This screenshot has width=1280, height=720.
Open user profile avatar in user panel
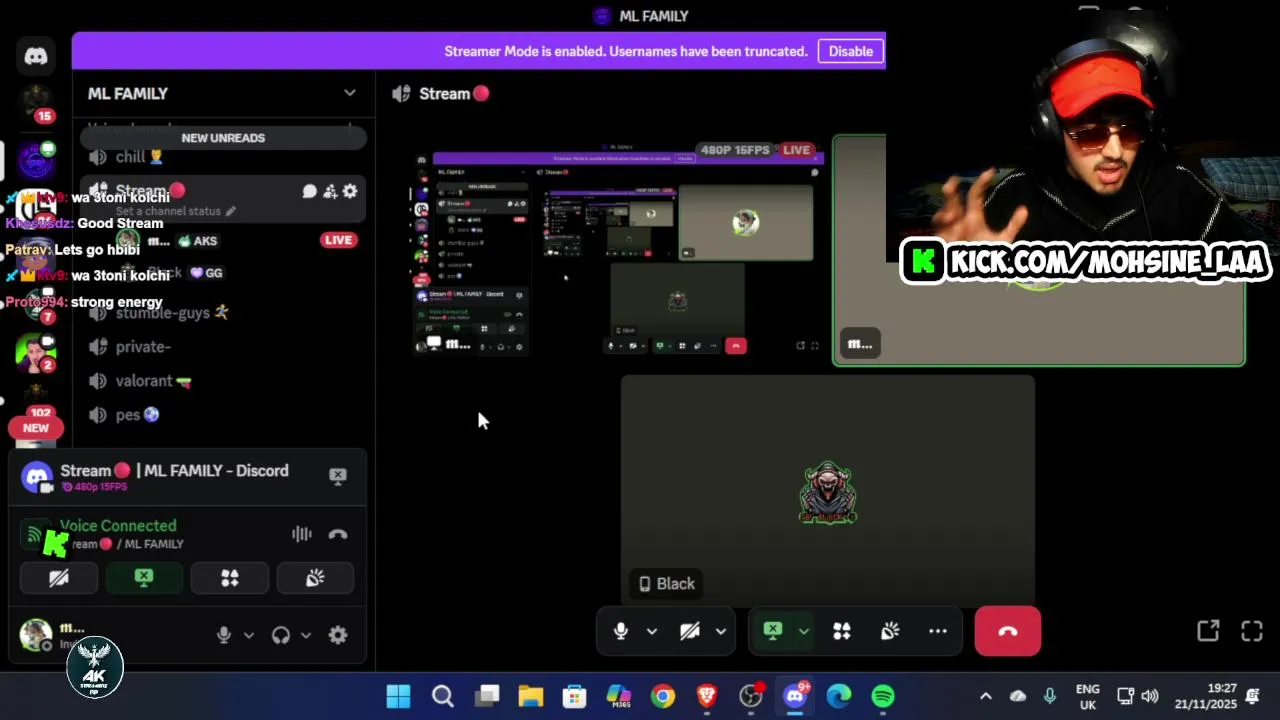coord(36,635)
